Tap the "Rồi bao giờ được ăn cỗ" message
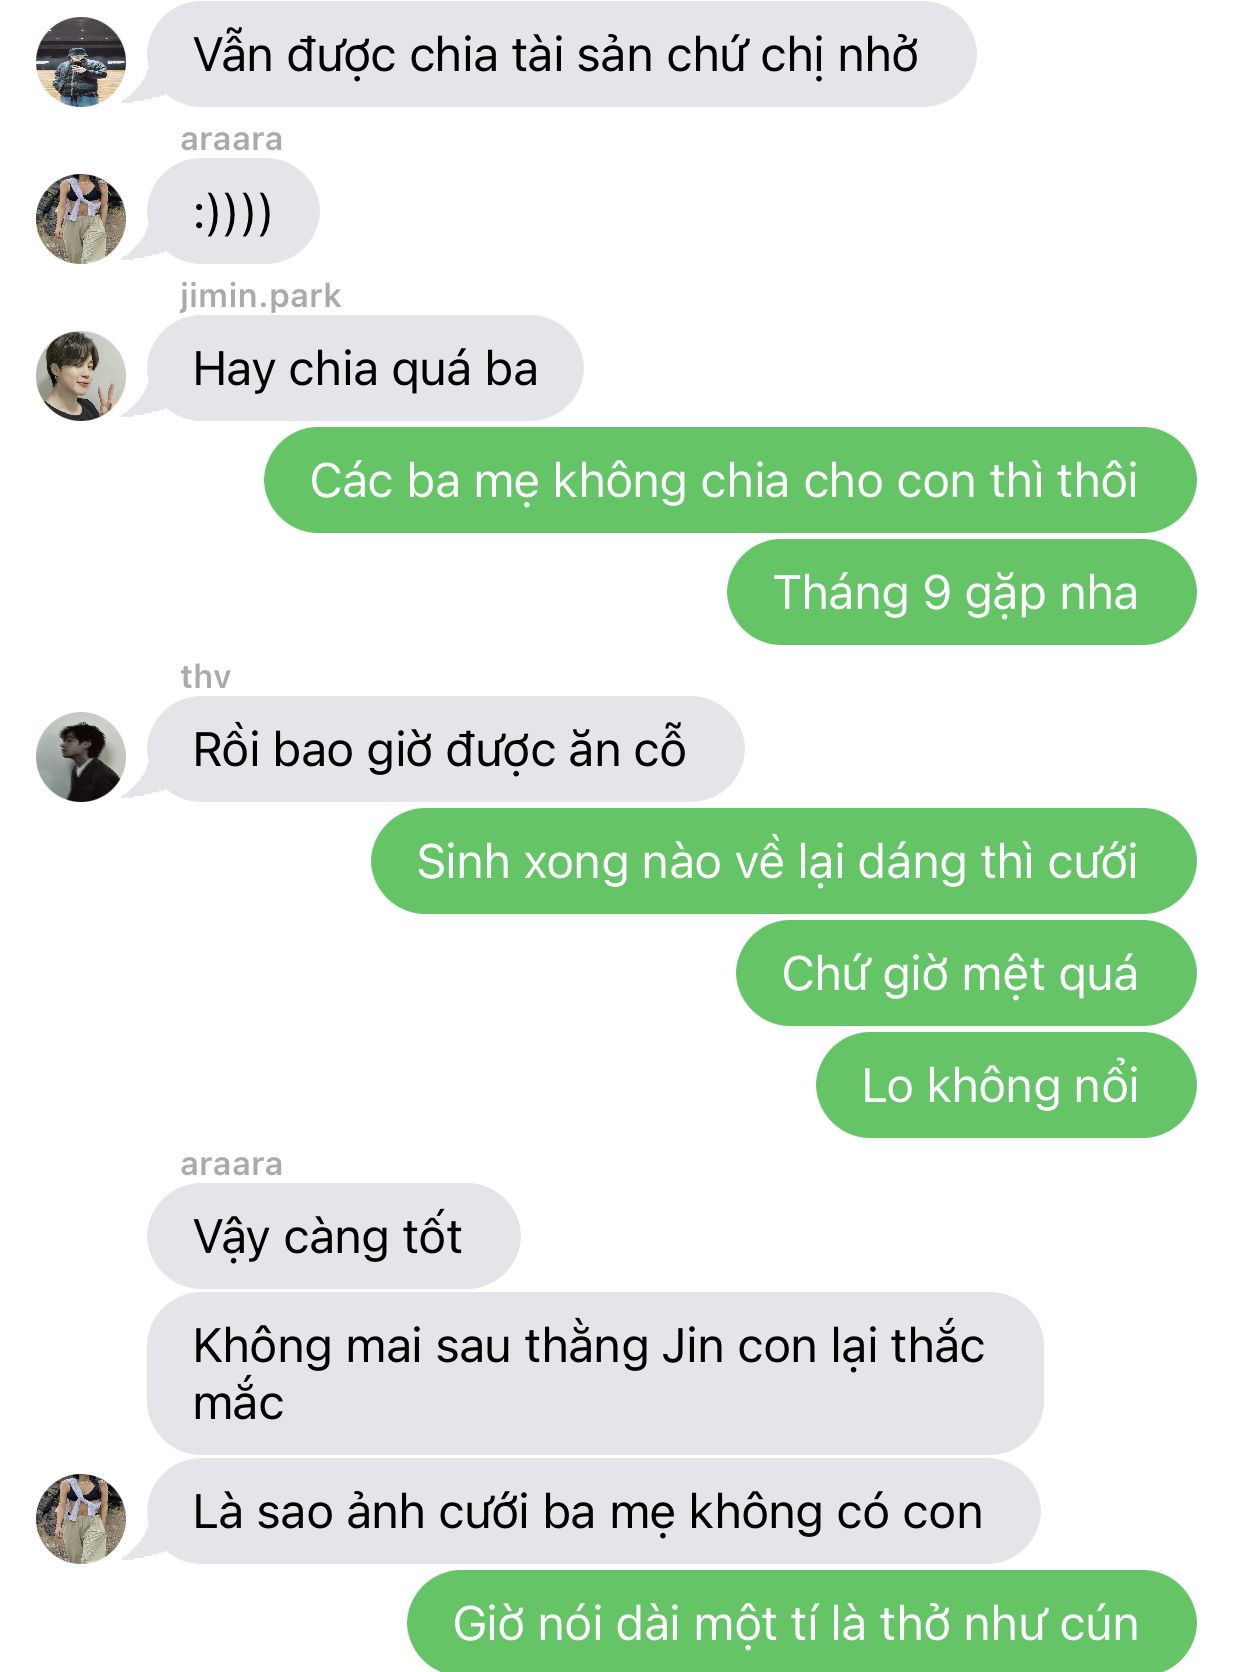Screen dimensions: 1242x1672 tap(445, 749)
